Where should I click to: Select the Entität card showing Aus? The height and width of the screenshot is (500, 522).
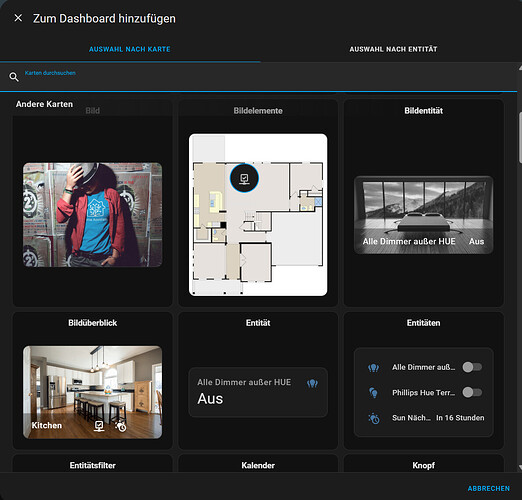(x=258, y=392)
